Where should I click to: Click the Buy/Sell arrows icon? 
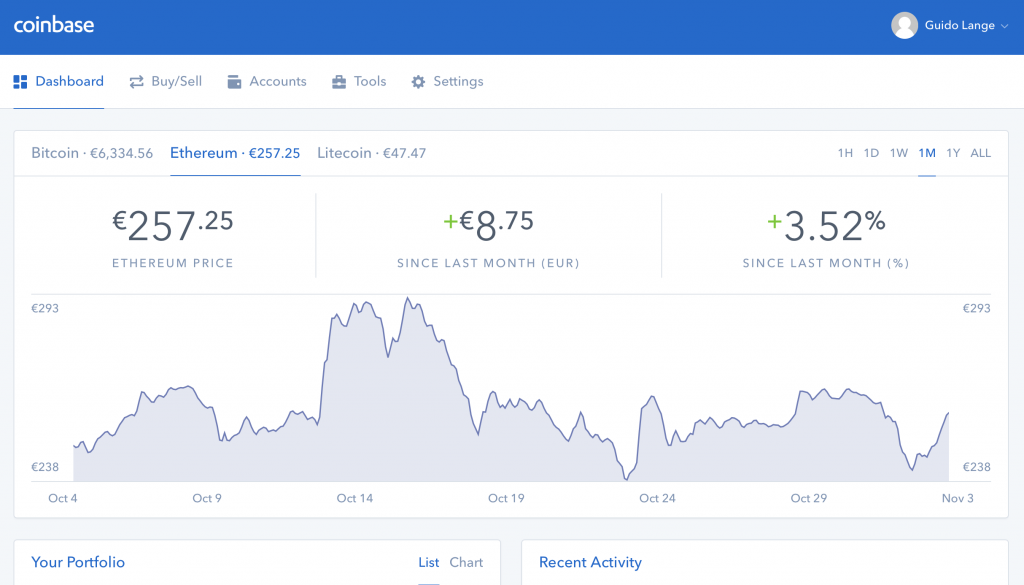click(136, 82)
